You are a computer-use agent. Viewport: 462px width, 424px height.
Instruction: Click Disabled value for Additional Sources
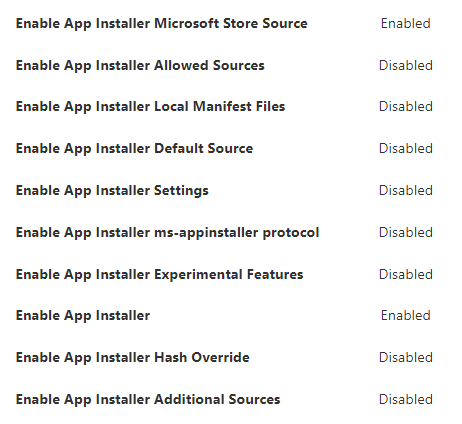[x=406, y=400]
